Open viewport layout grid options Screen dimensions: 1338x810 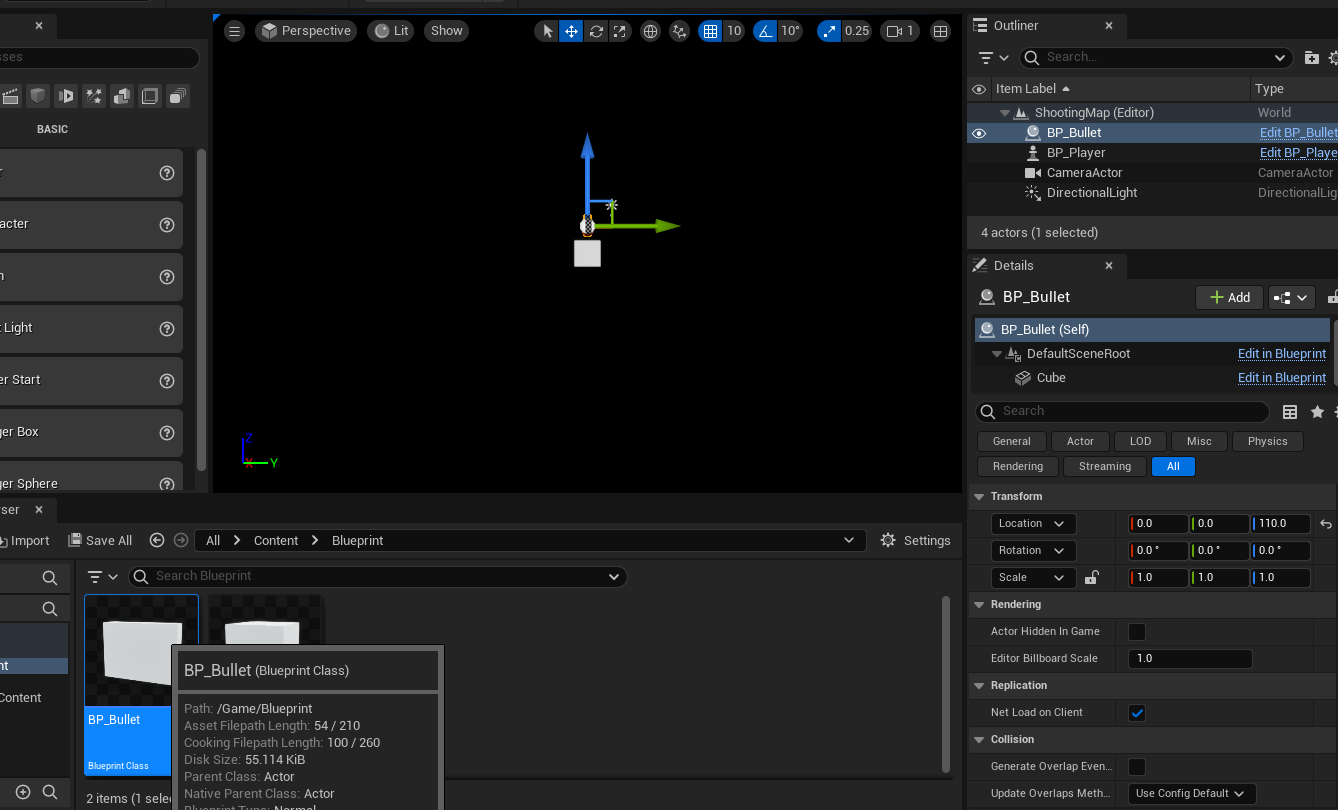pos(941,31)
